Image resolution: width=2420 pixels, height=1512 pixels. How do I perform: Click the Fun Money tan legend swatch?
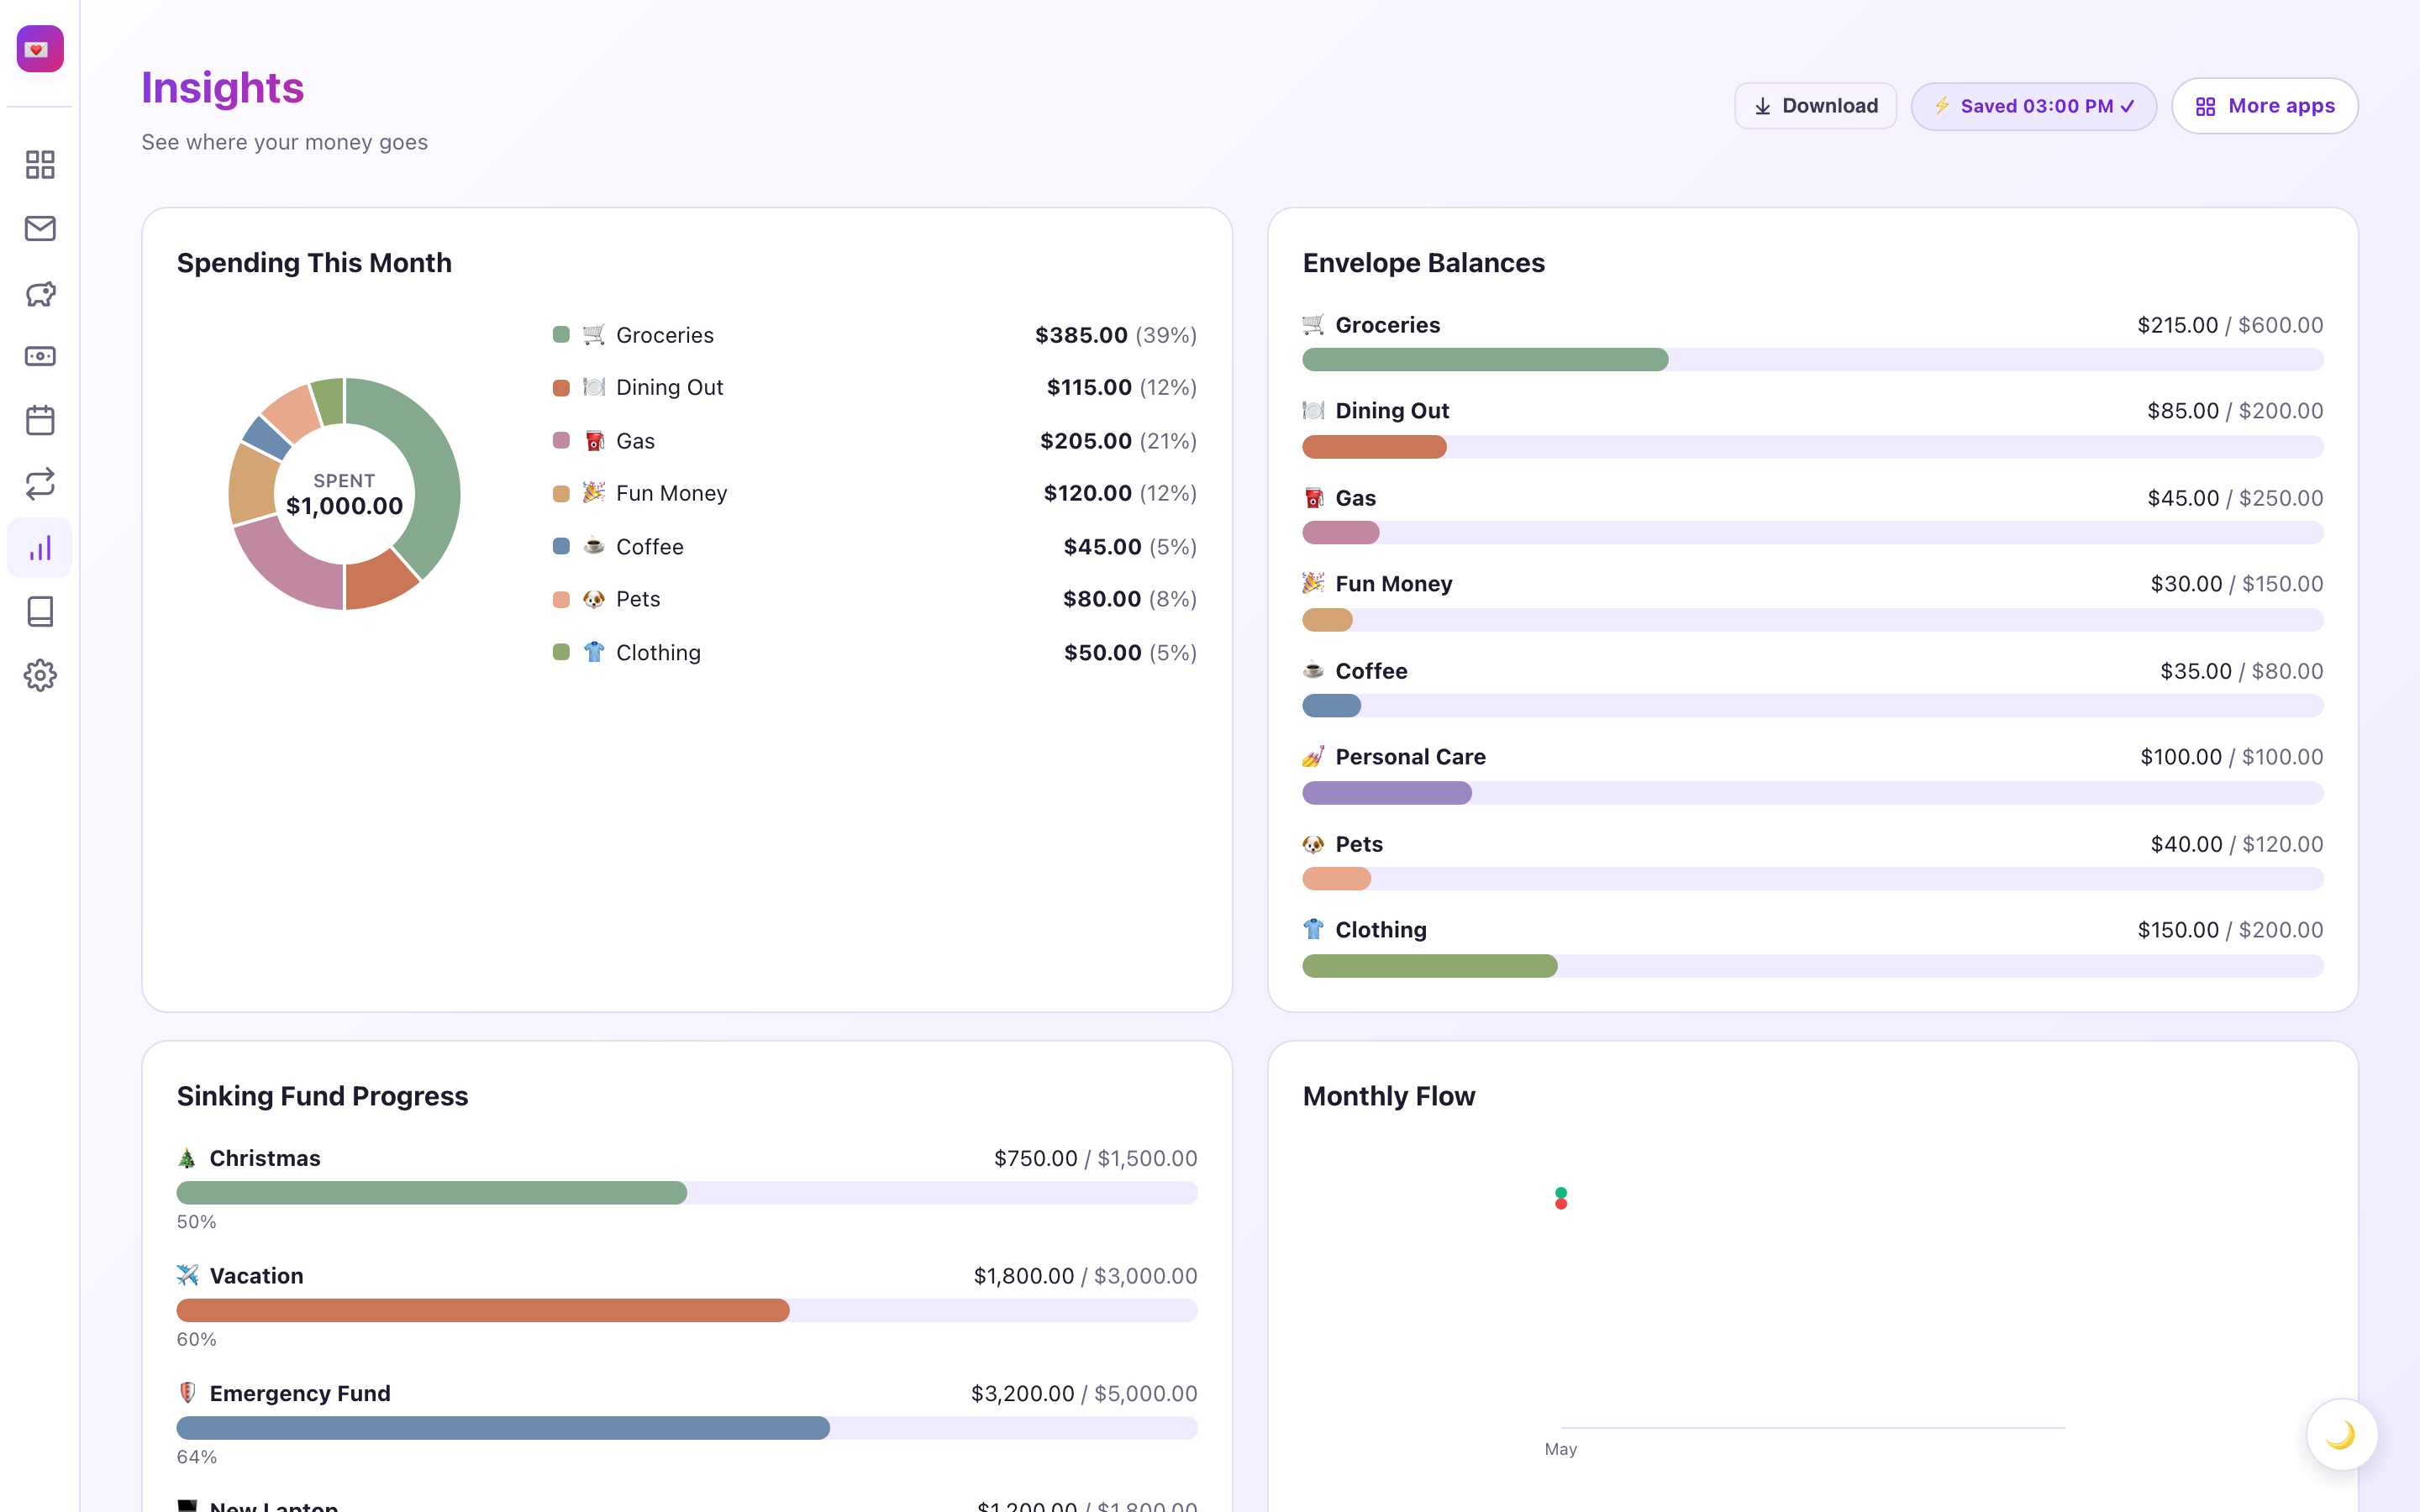click(561, 493)
